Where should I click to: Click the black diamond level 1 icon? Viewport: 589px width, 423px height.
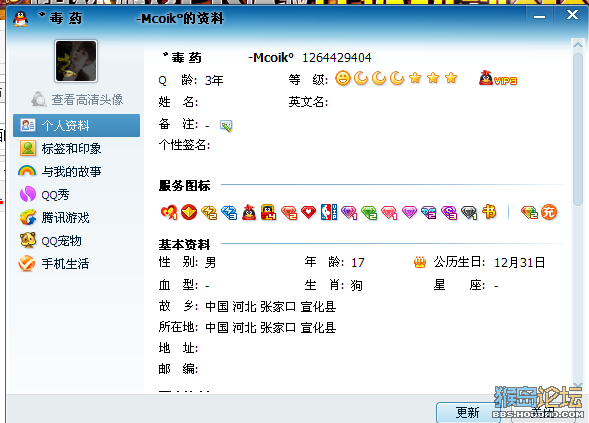pos(469,213)
